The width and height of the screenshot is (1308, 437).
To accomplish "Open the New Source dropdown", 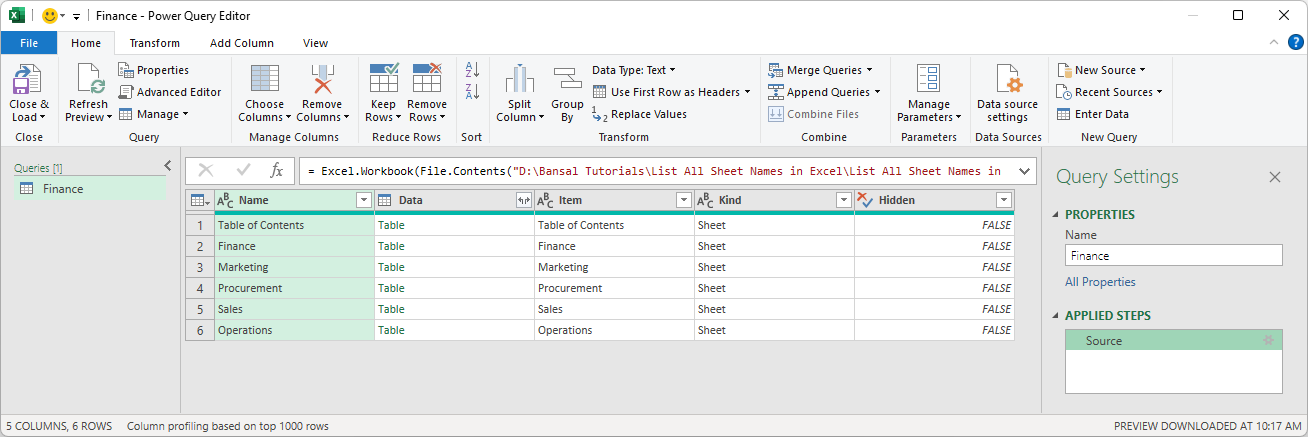I will click(x=1101, y=70).
